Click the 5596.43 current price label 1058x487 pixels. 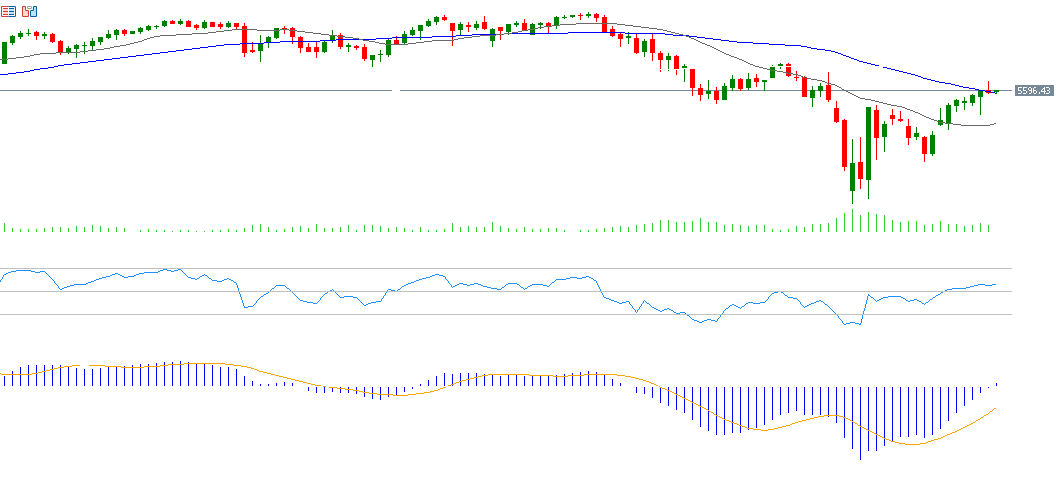pos(1033,91)
